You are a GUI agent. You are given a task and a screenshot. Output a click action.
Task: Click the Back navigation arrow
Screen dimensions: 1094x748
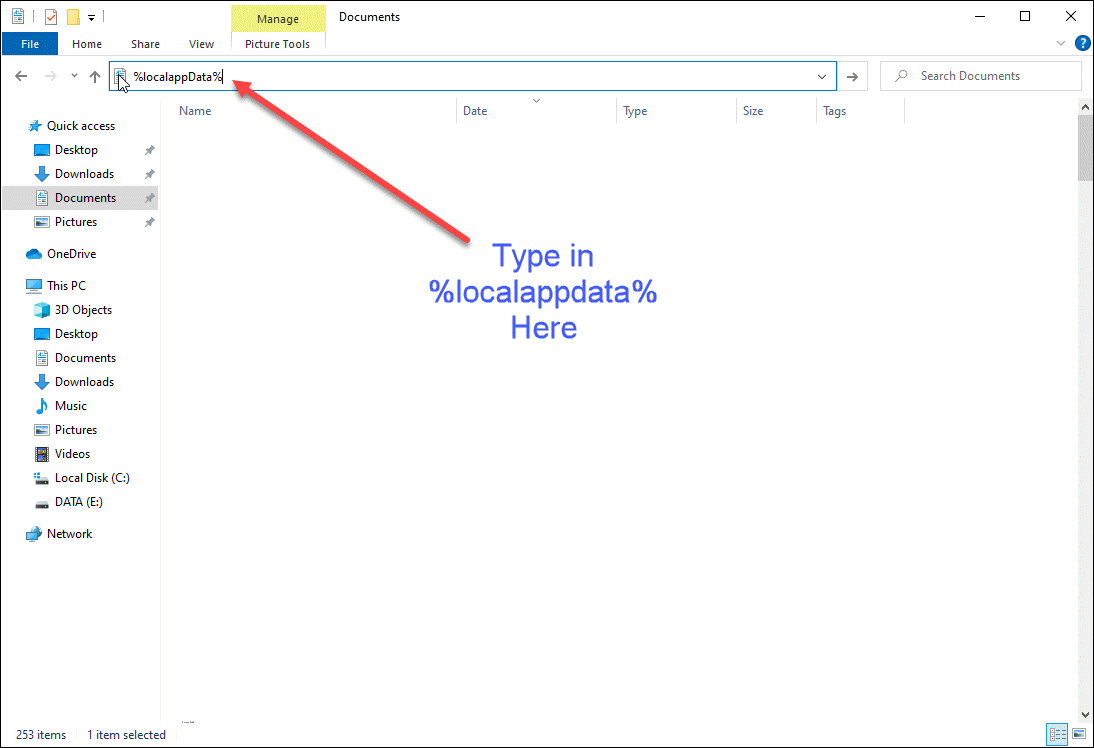(x=21, y=76)
